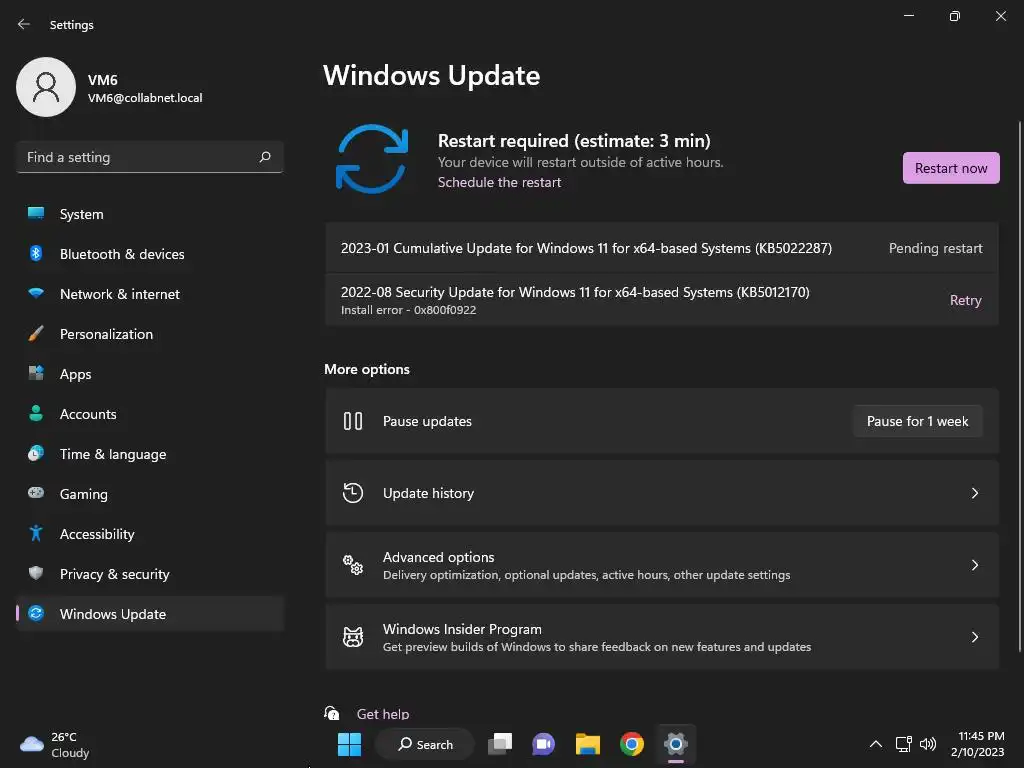This screenshot has height=768, width=1024.
Task: Click the Network wifi icon in the sidebar
Action: coord(36,293)
